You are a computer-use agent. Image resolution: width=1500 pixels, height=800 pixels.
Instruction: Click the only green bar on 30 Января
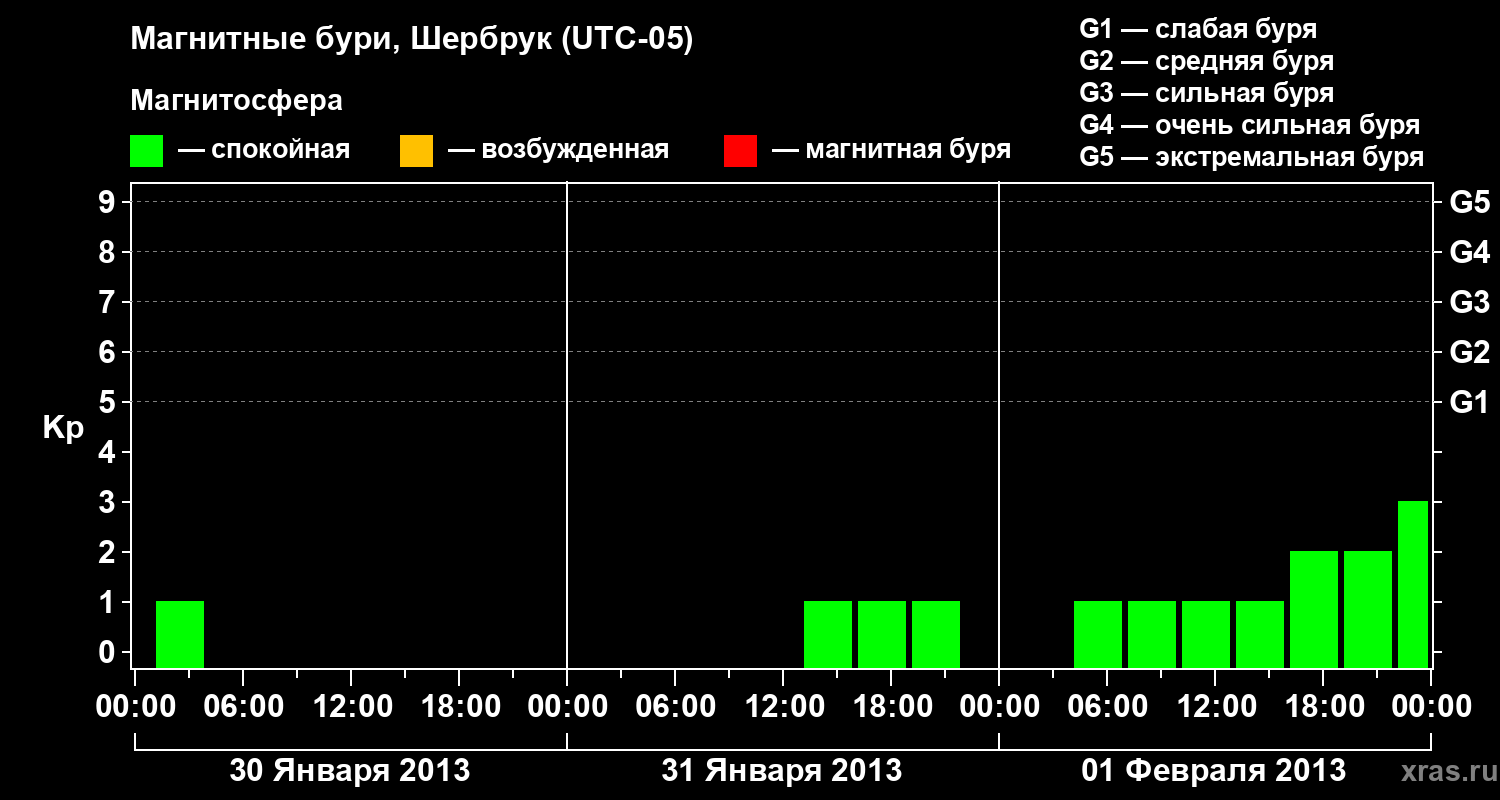180,634
